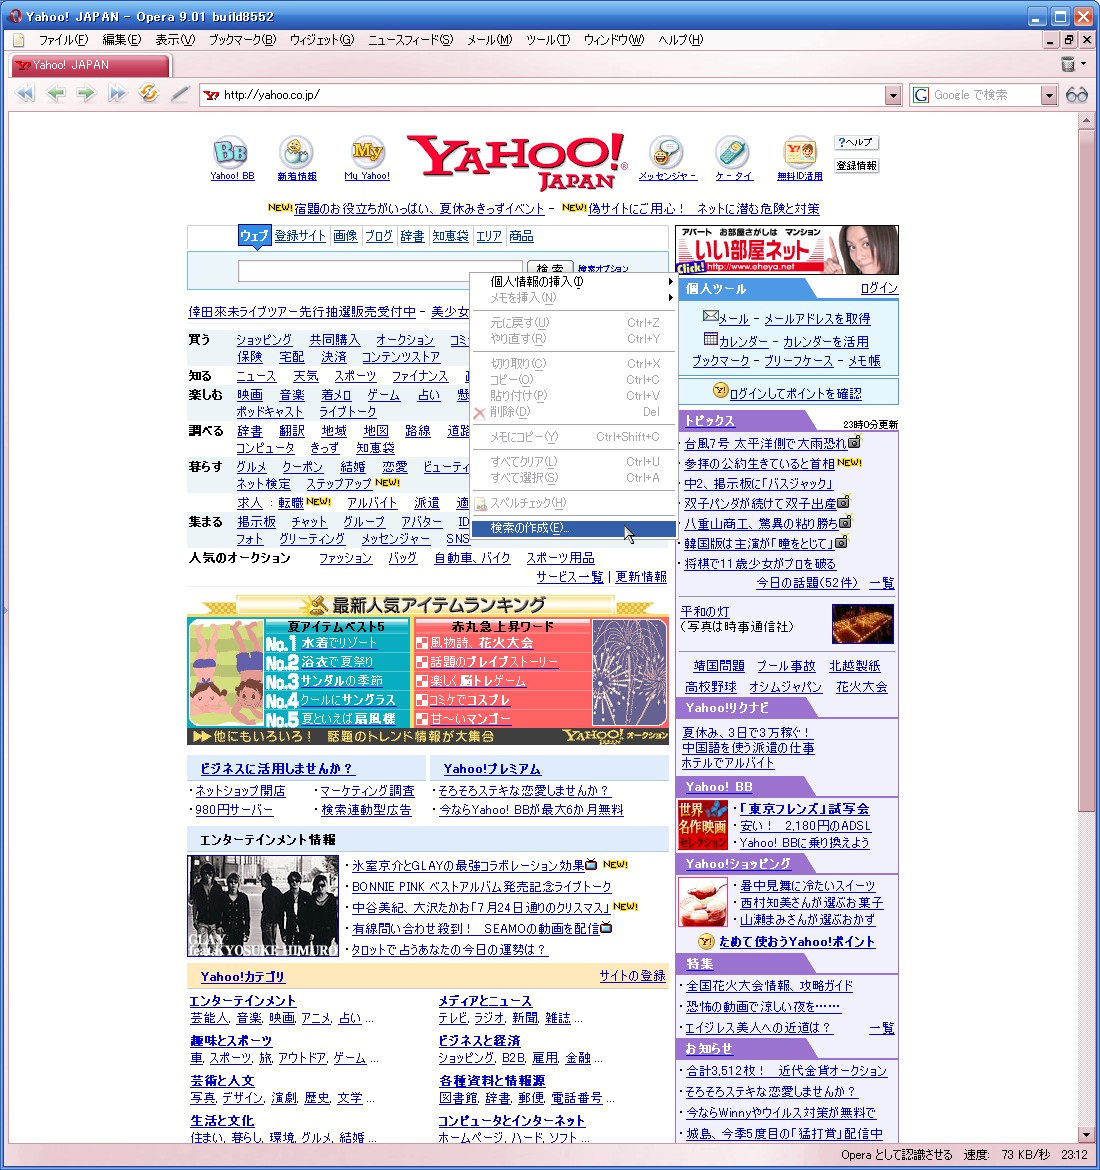1100x1170 pixels.
Task: Switch to the Yahoo! JAPAN browser tab
Action: [90, 65]
